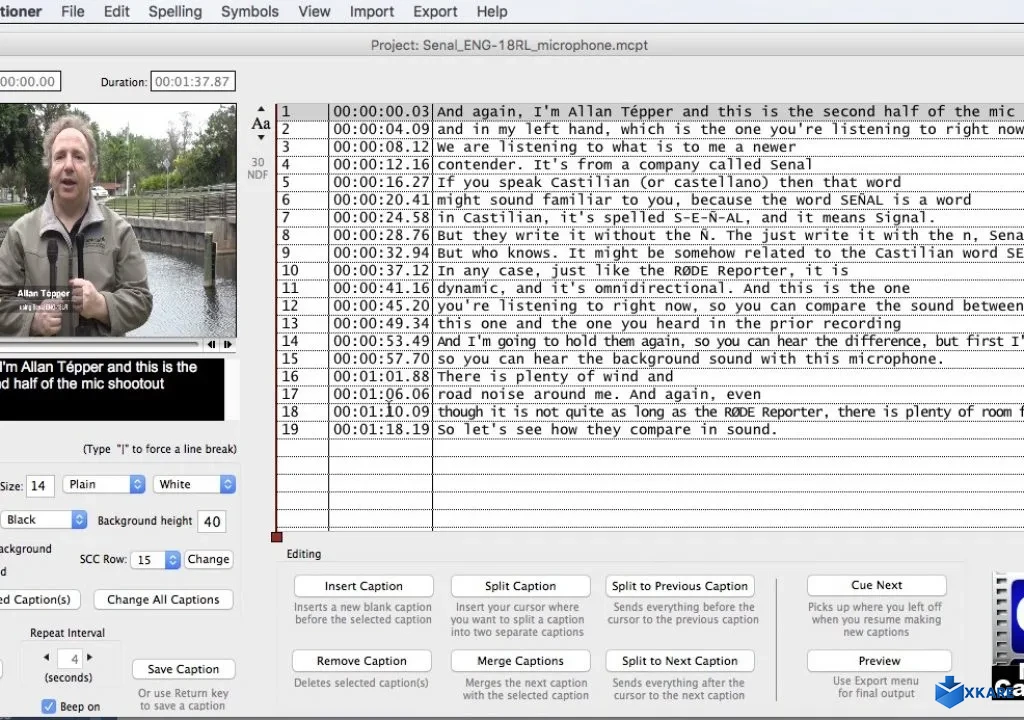Open the Plain font style dropdown
The image size is (1024, 720).
click(x=104, y=484)
